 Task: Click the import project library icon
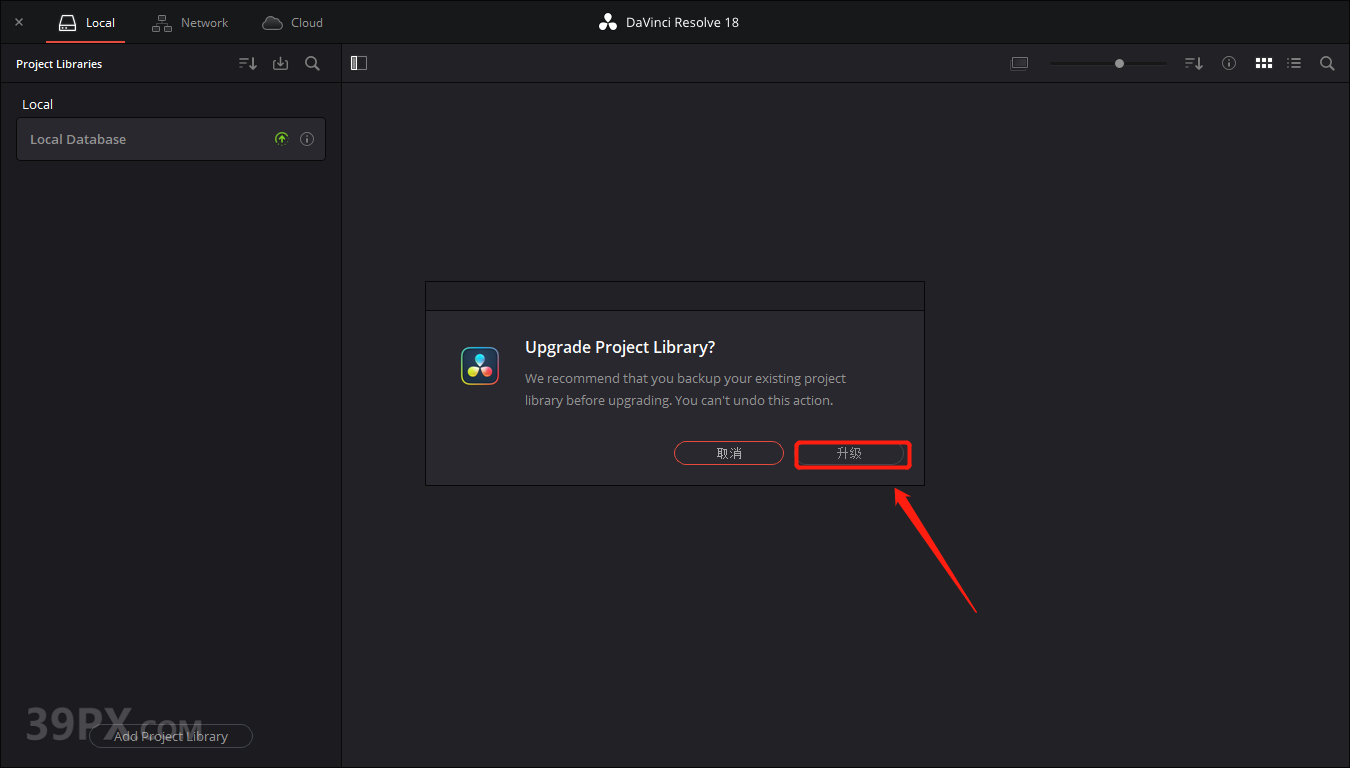click(x=281, y=63)
